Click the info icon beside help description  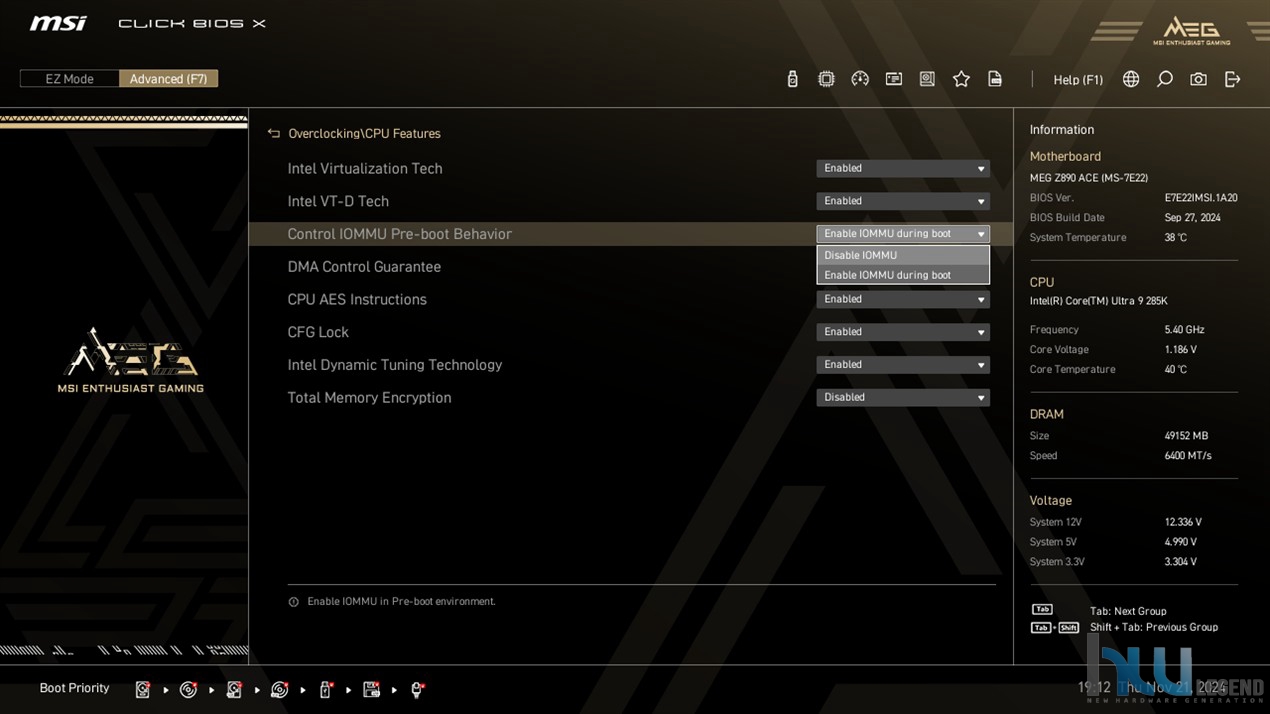tap(293, 602)
